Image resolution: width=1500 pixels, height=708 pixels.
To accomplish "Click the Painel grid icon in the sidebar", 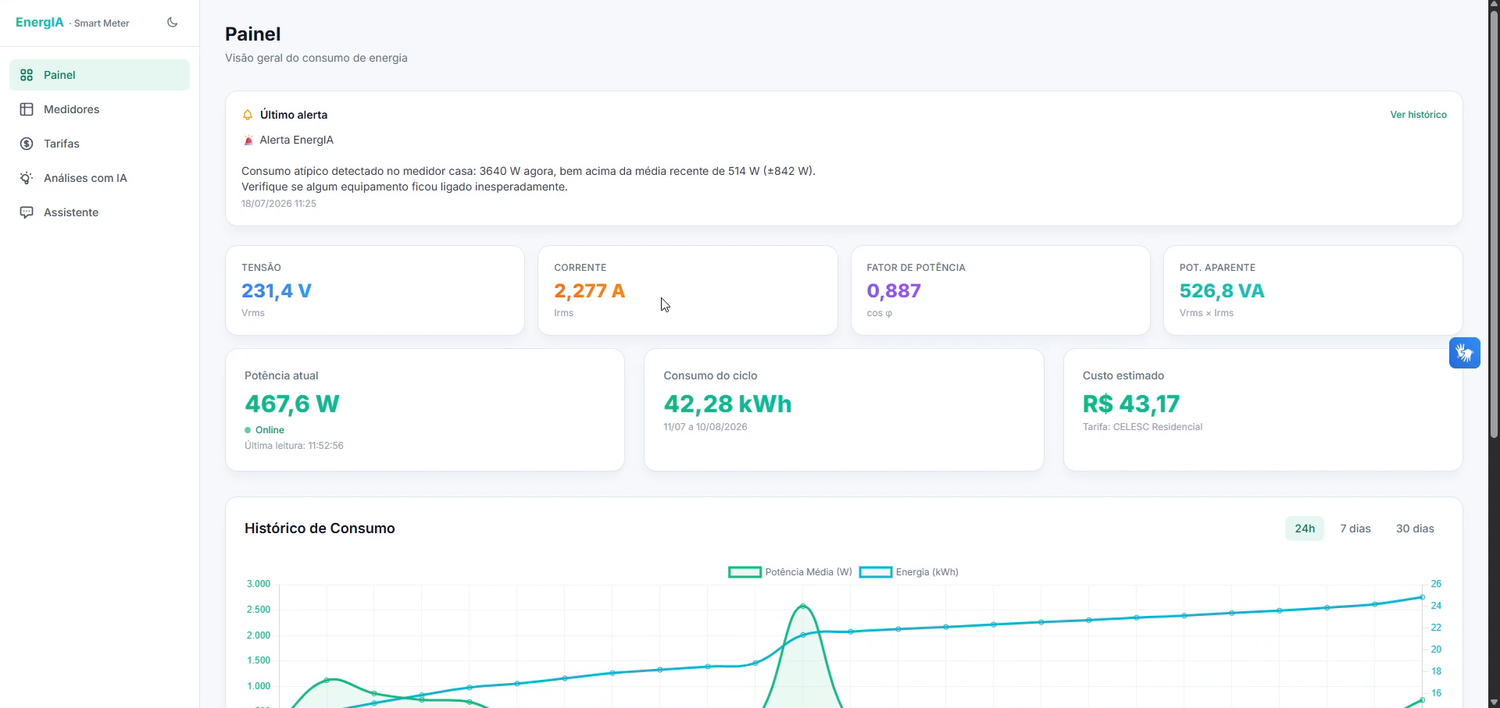I will tap(27, 75).
